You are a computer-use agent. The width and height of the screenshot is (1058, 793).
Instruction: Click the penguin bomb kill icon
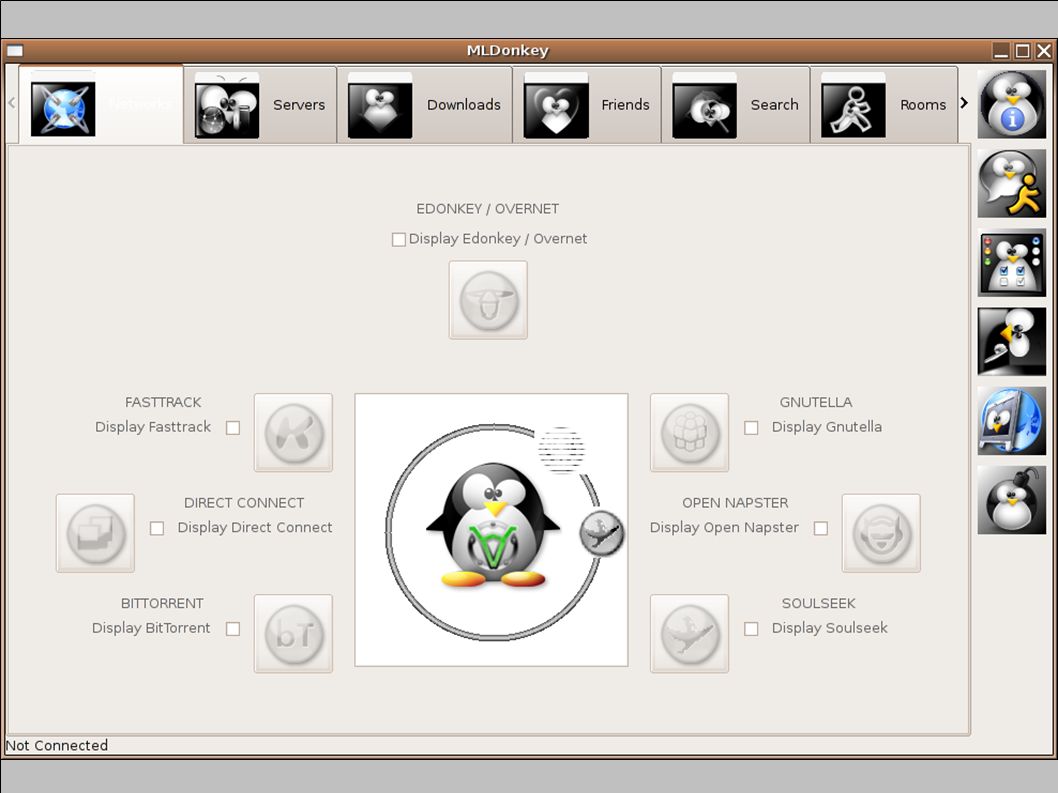[x=1012, y=500]
